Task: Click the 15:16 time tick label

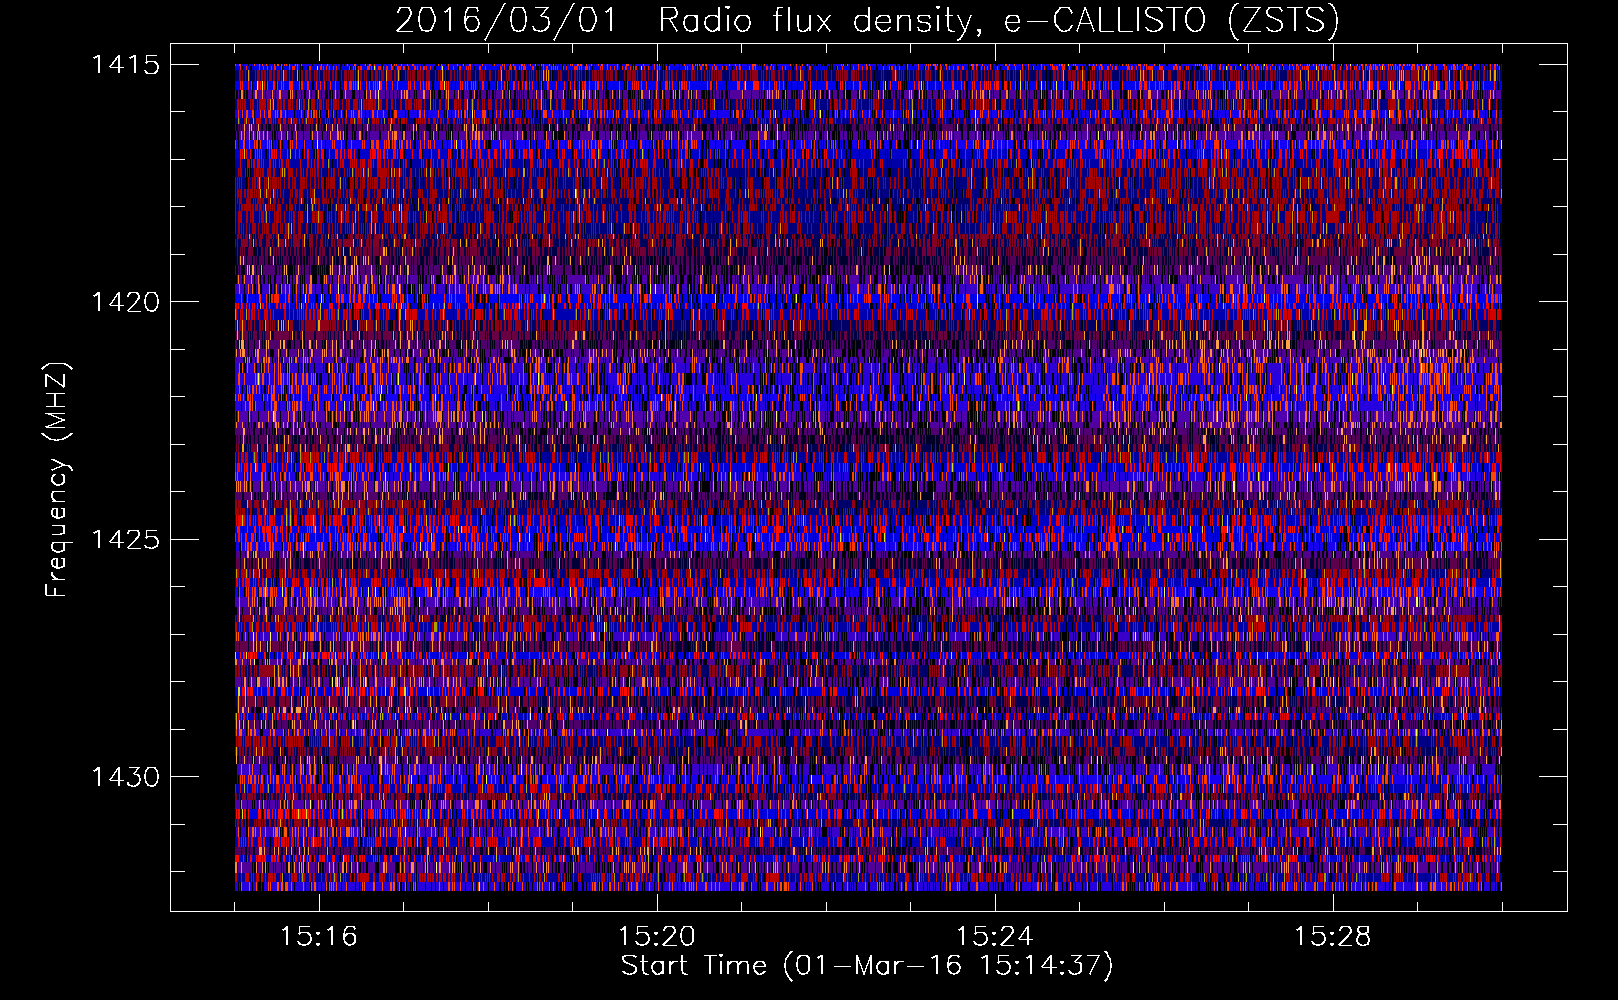Action: click(x=319, y=937)
